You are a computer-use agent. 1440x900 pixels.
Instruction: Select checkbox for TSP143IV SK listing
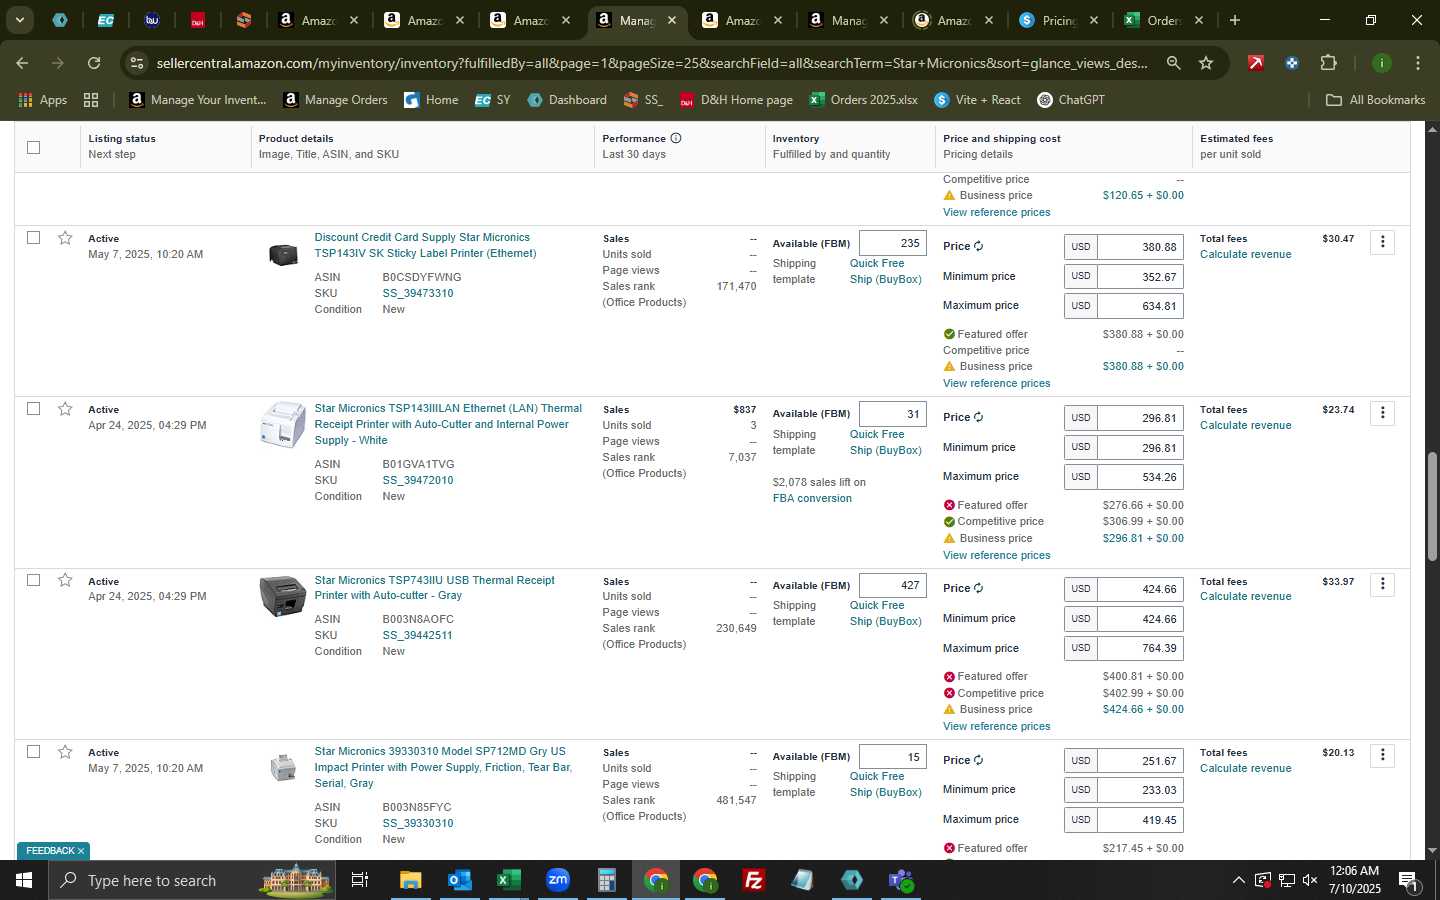click(x=33, y=238)
